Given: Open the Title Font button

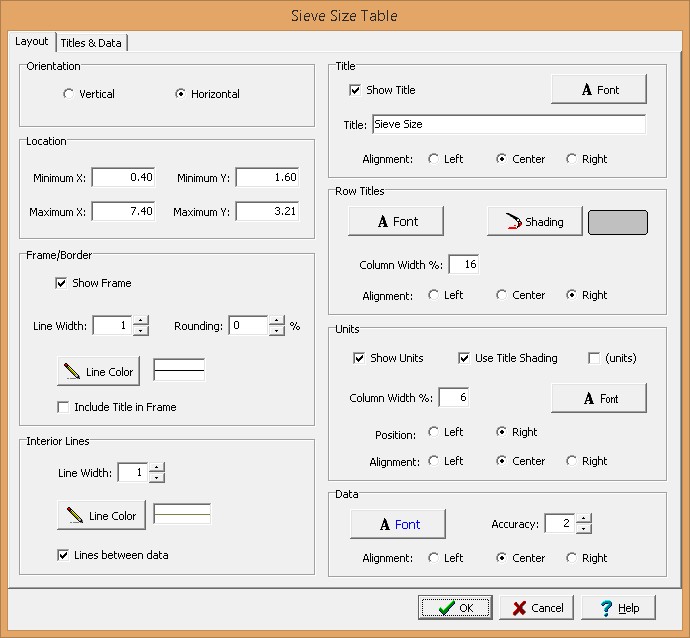Looking at the screenshot, I should point(598,90).
